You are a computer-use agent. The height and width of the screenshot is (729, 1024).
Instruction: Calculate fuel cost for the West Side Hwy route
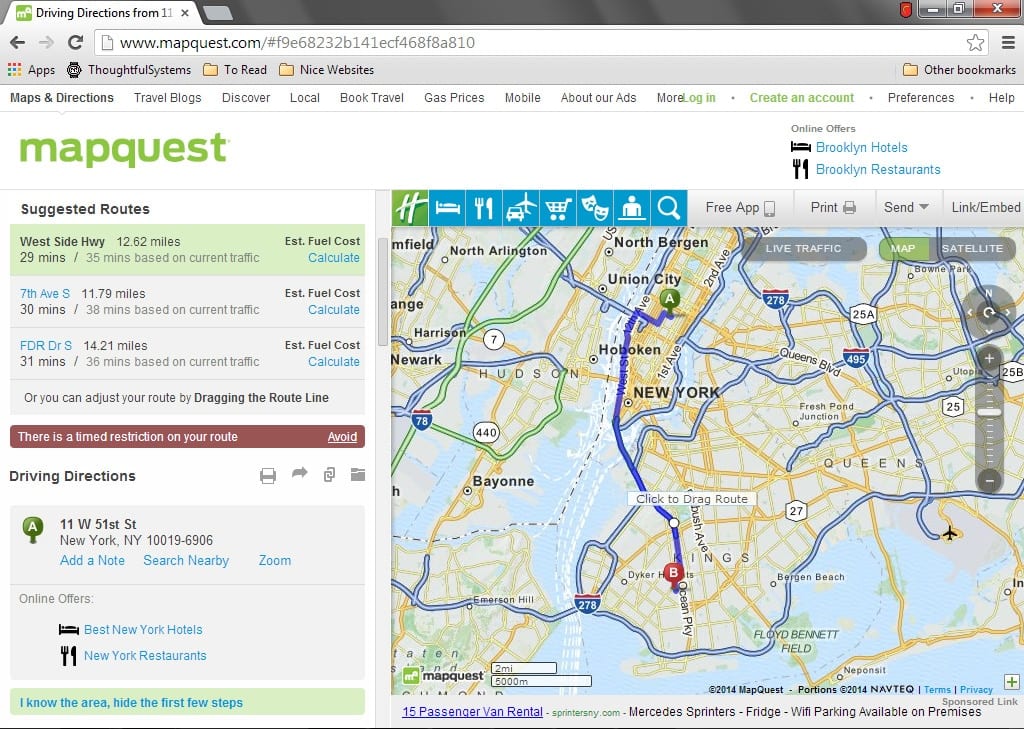click(x=333, y=258)
